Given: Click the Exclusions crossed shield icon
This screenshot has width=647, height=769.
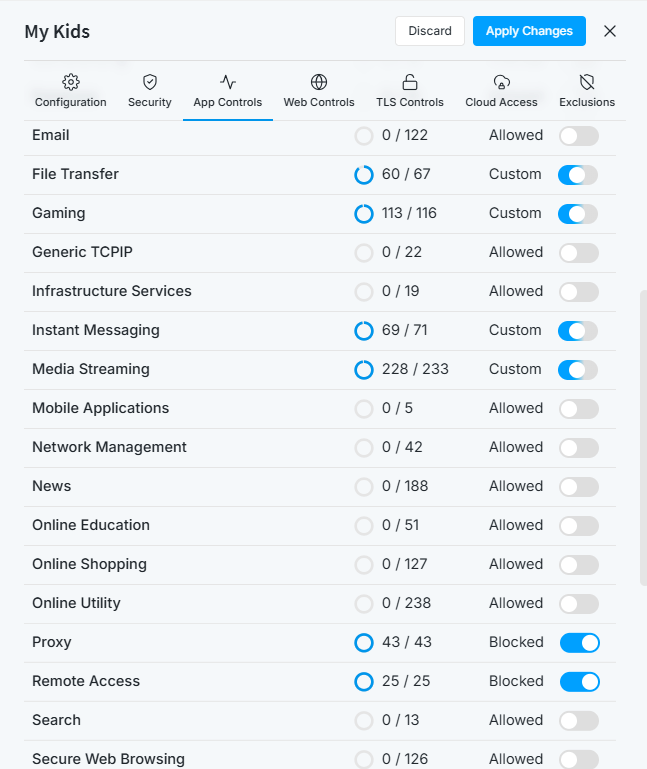Looking at the screenshot, I should (x=587, y=82).
